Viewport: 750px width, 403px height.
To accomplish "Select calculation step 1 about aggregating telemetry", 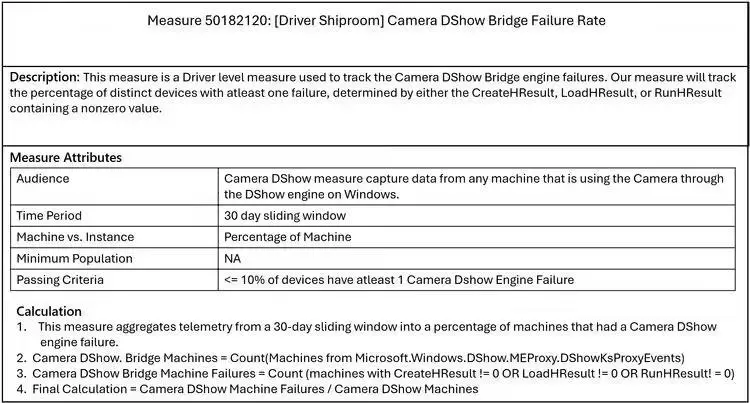I will click(378, 333).
